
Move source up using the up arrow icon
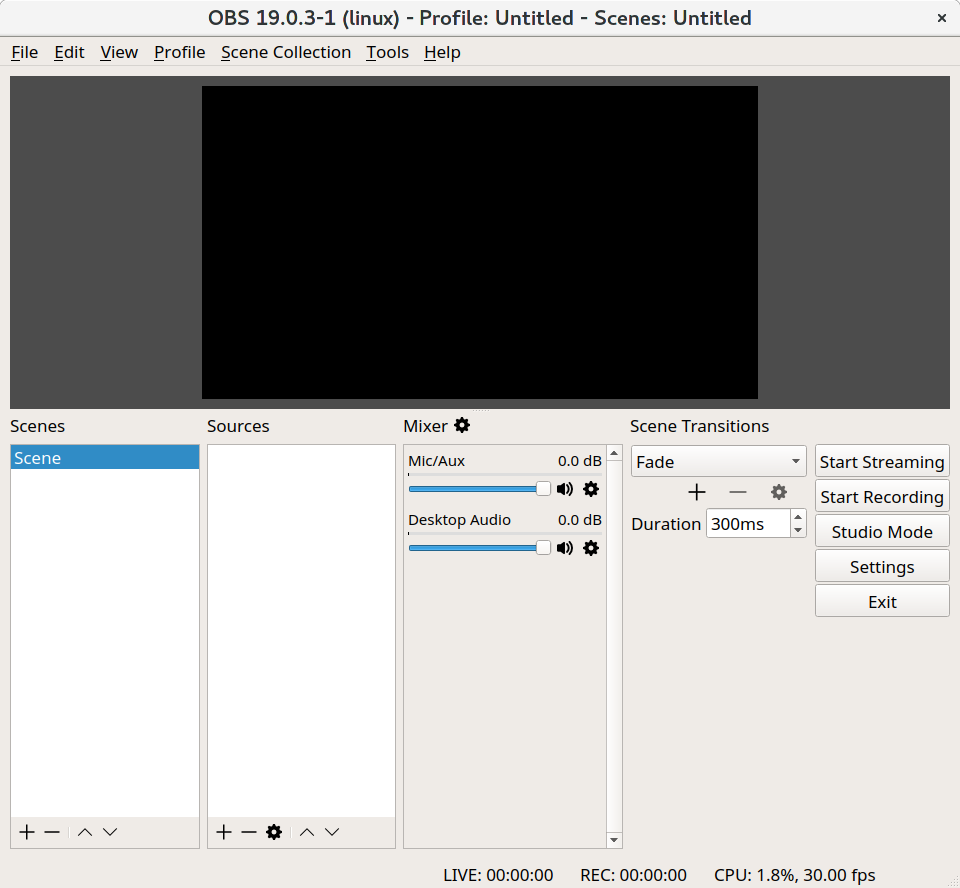click(307, 831)
